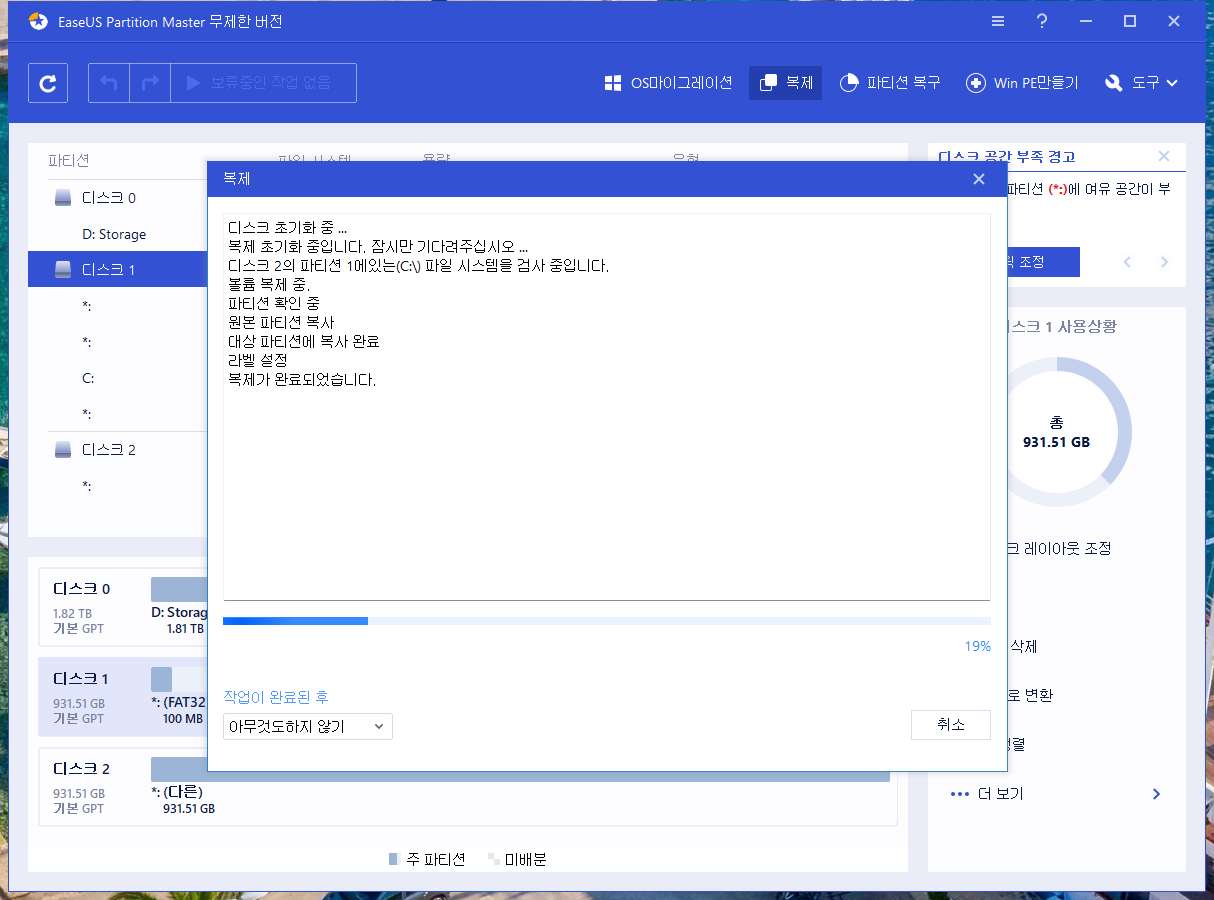Click the blue 조정 adjust button
Viewport: 1214px width, 900px height.
1042,262
